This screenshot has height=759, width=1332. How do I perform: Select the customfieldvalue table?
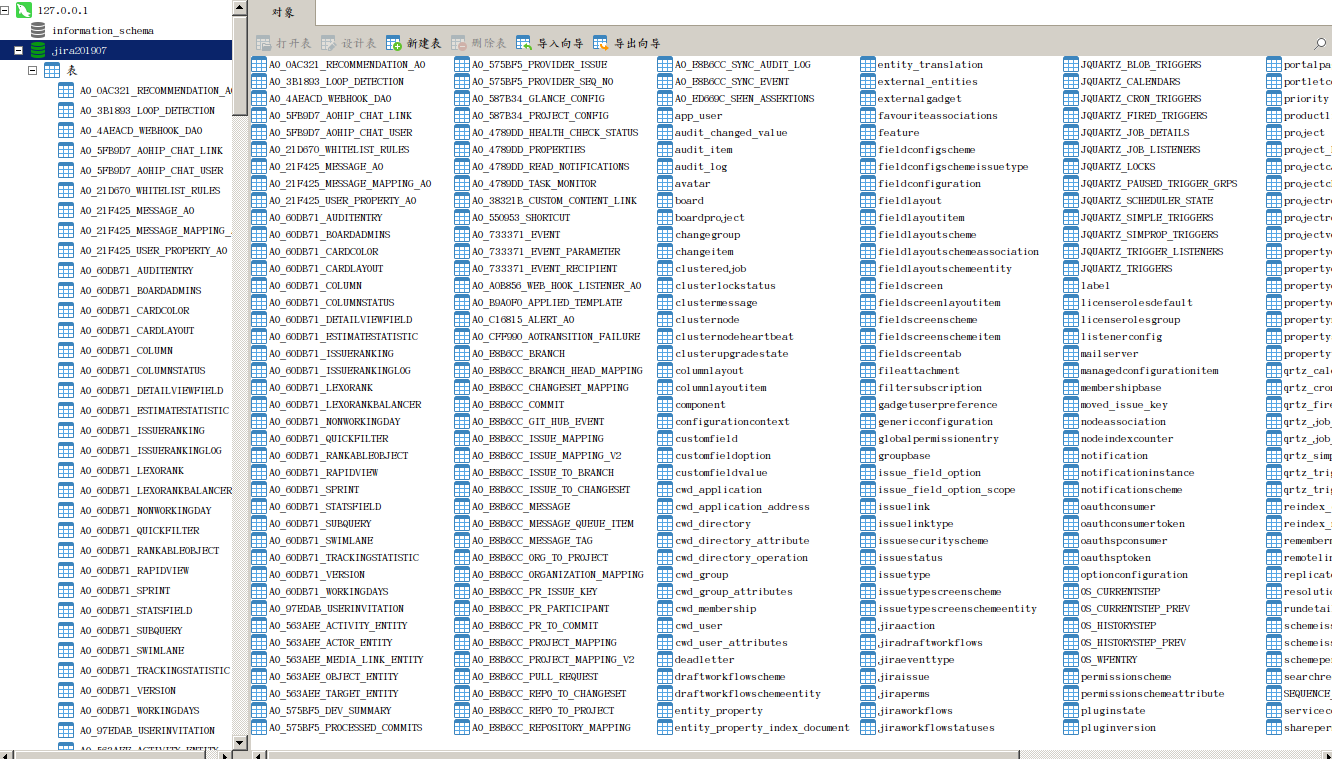(721, 473)
